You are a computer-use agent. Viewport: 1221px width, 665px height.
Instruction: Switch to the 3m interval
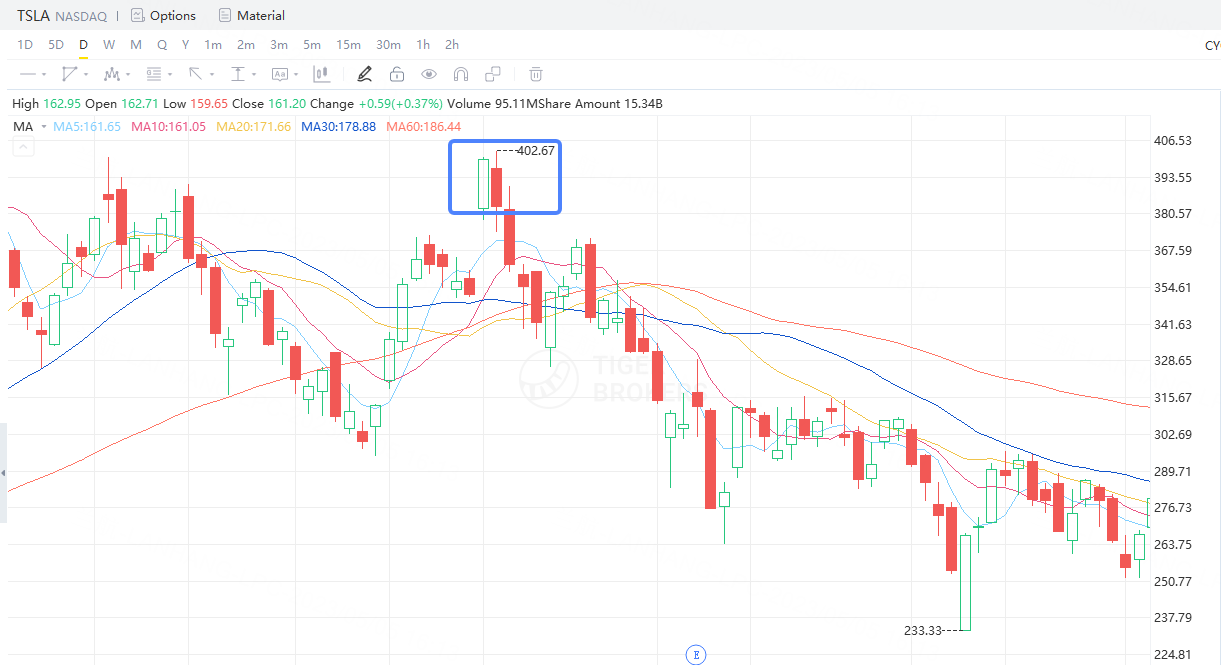[x=279, y=45]
